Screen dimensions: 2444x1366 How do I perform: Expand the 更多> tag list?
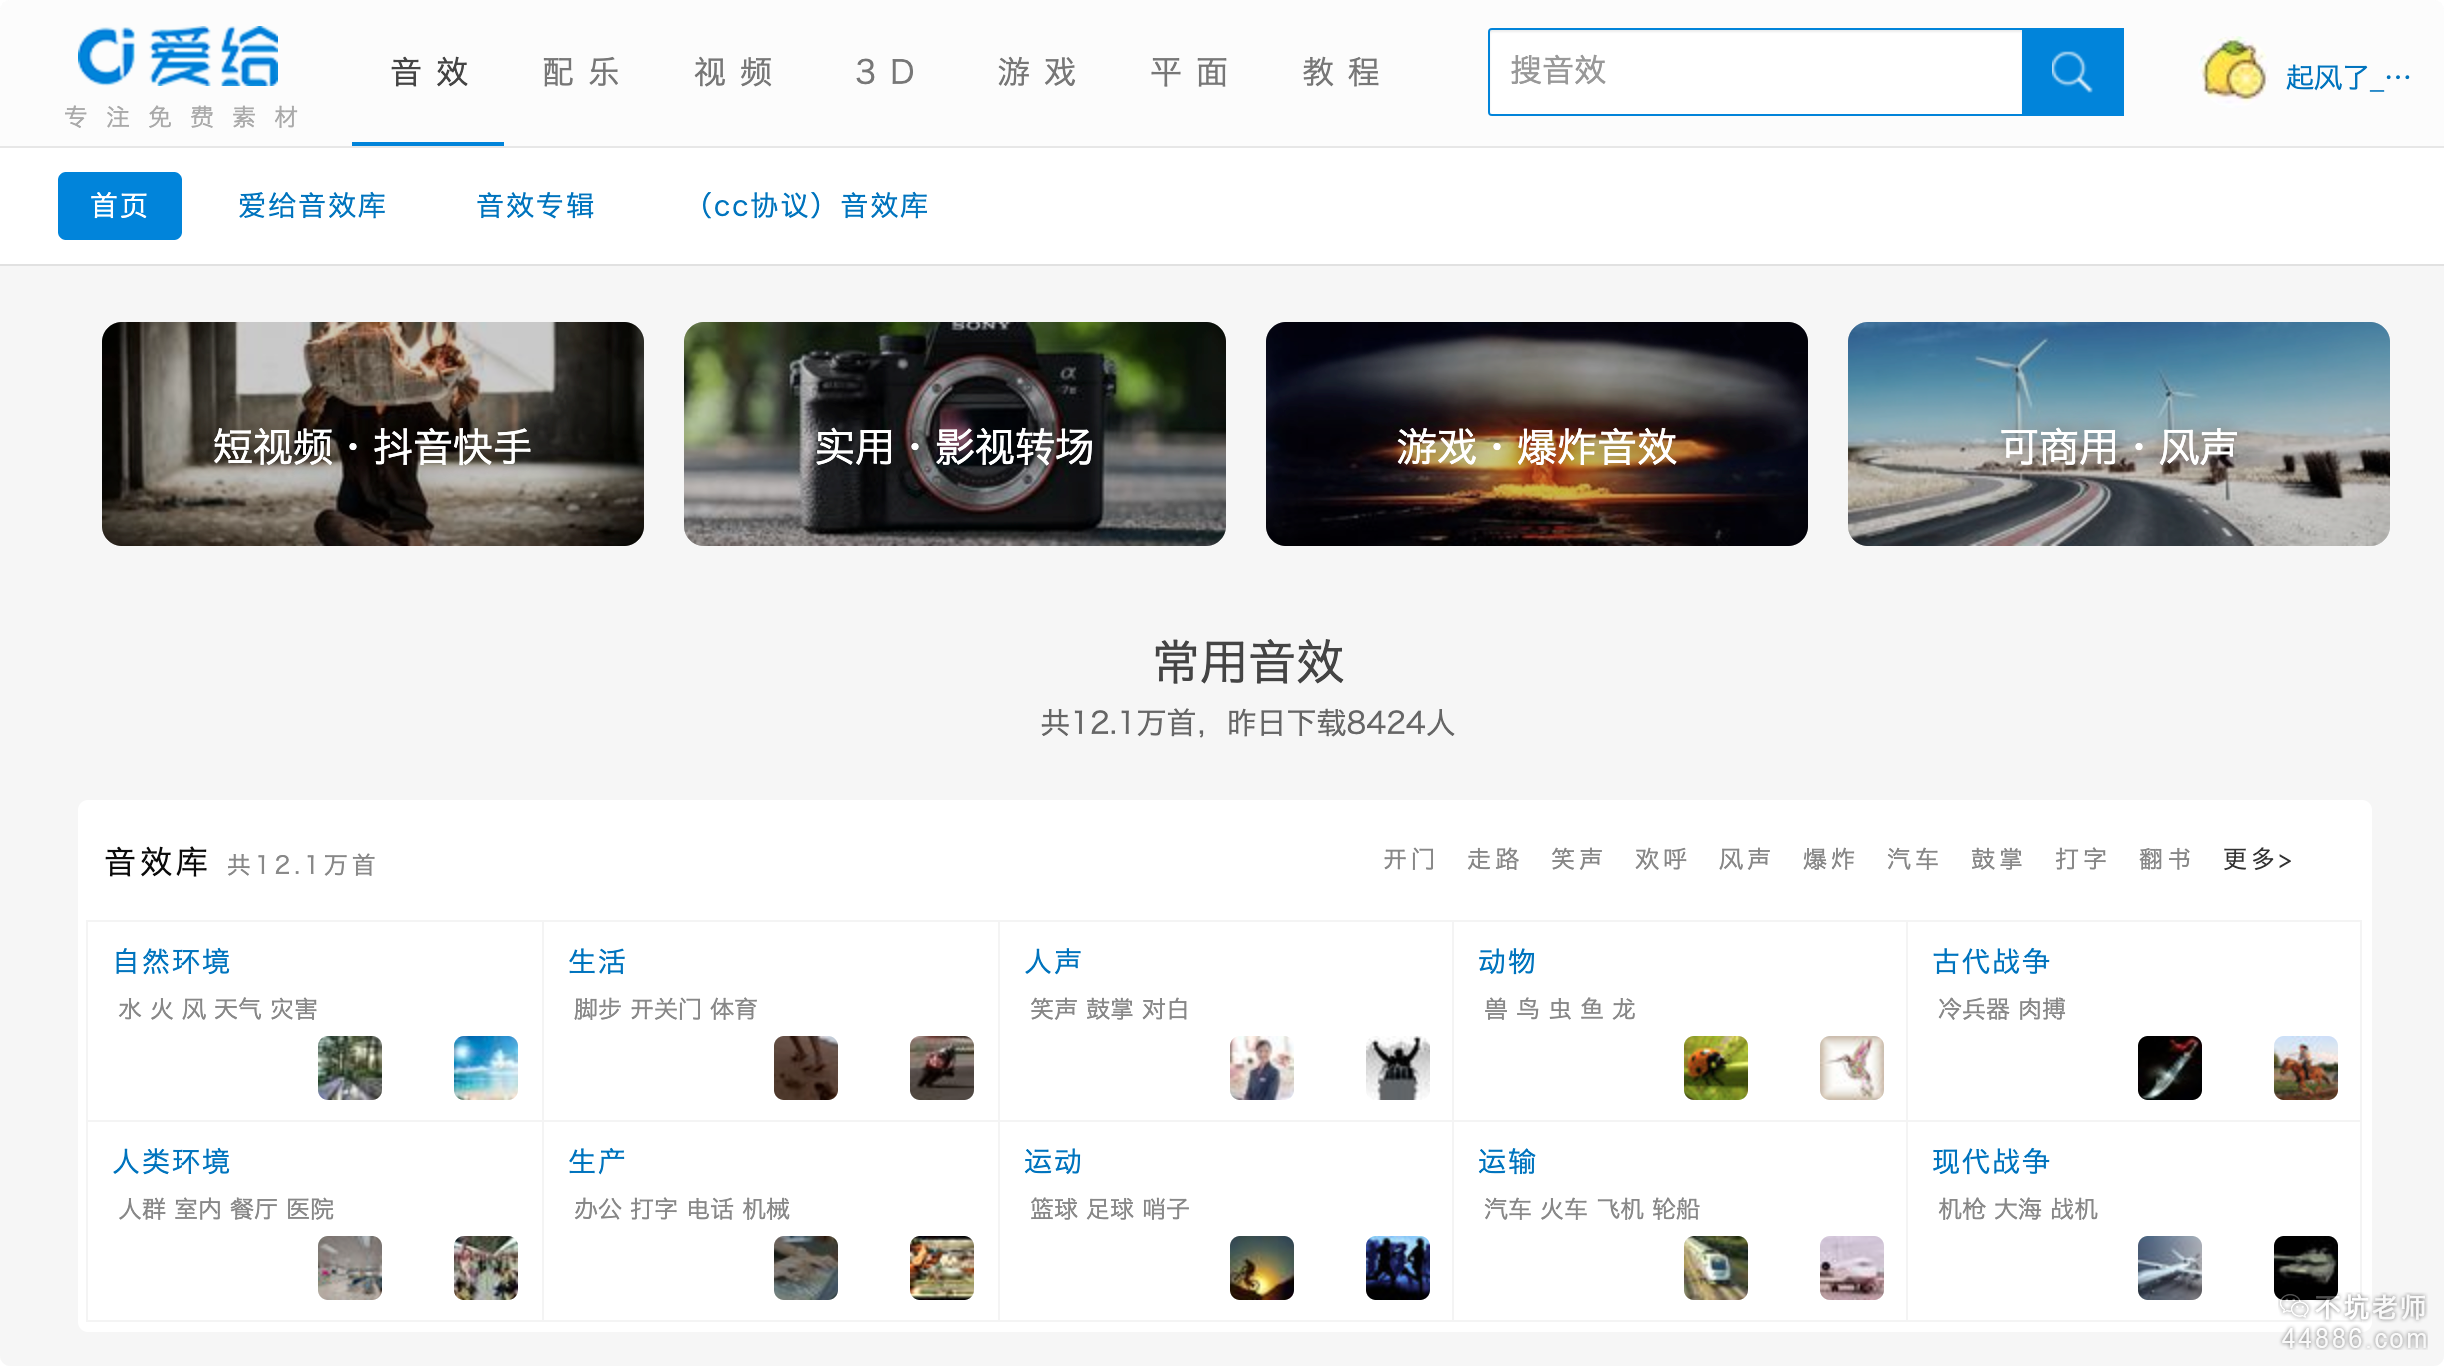(x=2256, y=859)
